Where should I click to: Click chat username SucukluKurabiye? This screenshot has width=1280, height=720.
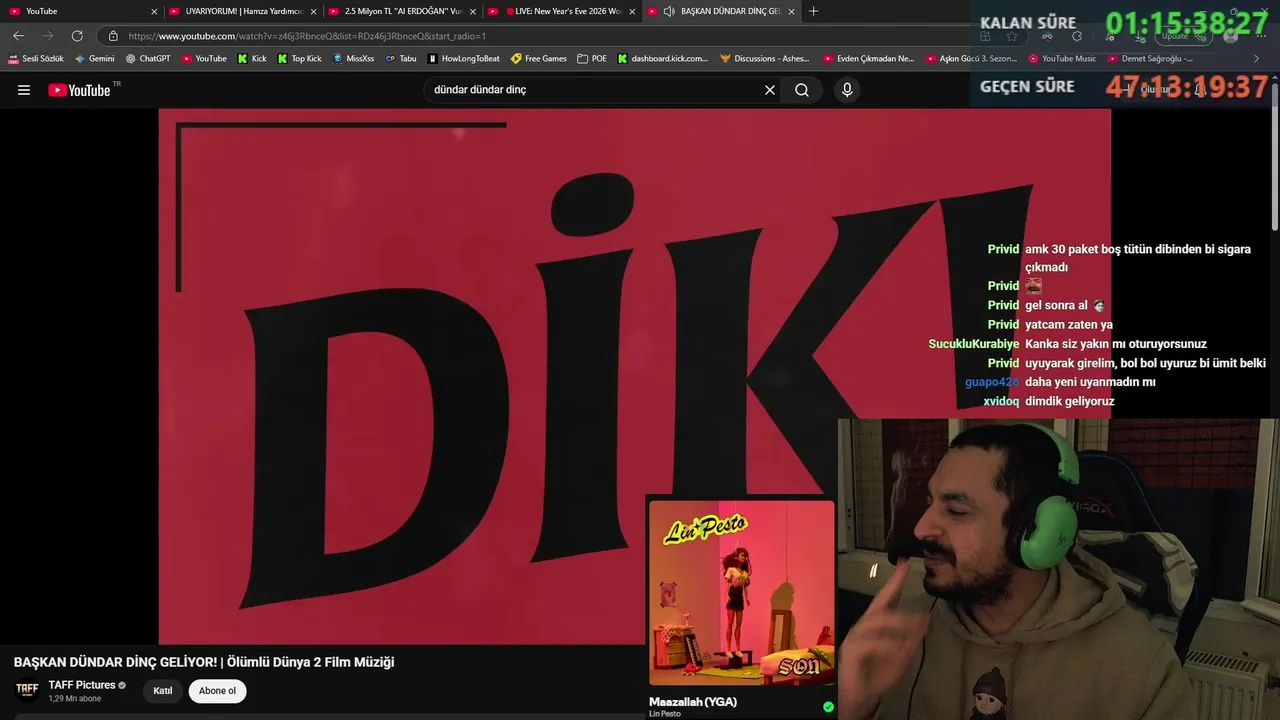point(974,344)
